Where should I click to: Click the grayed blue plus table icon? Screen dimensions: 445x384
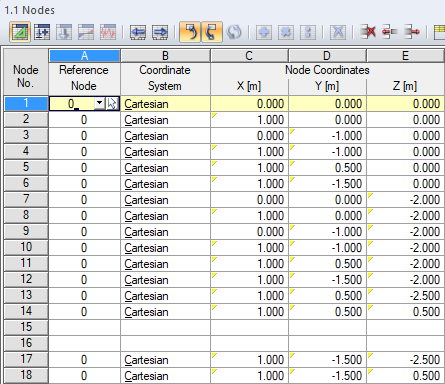264,32
